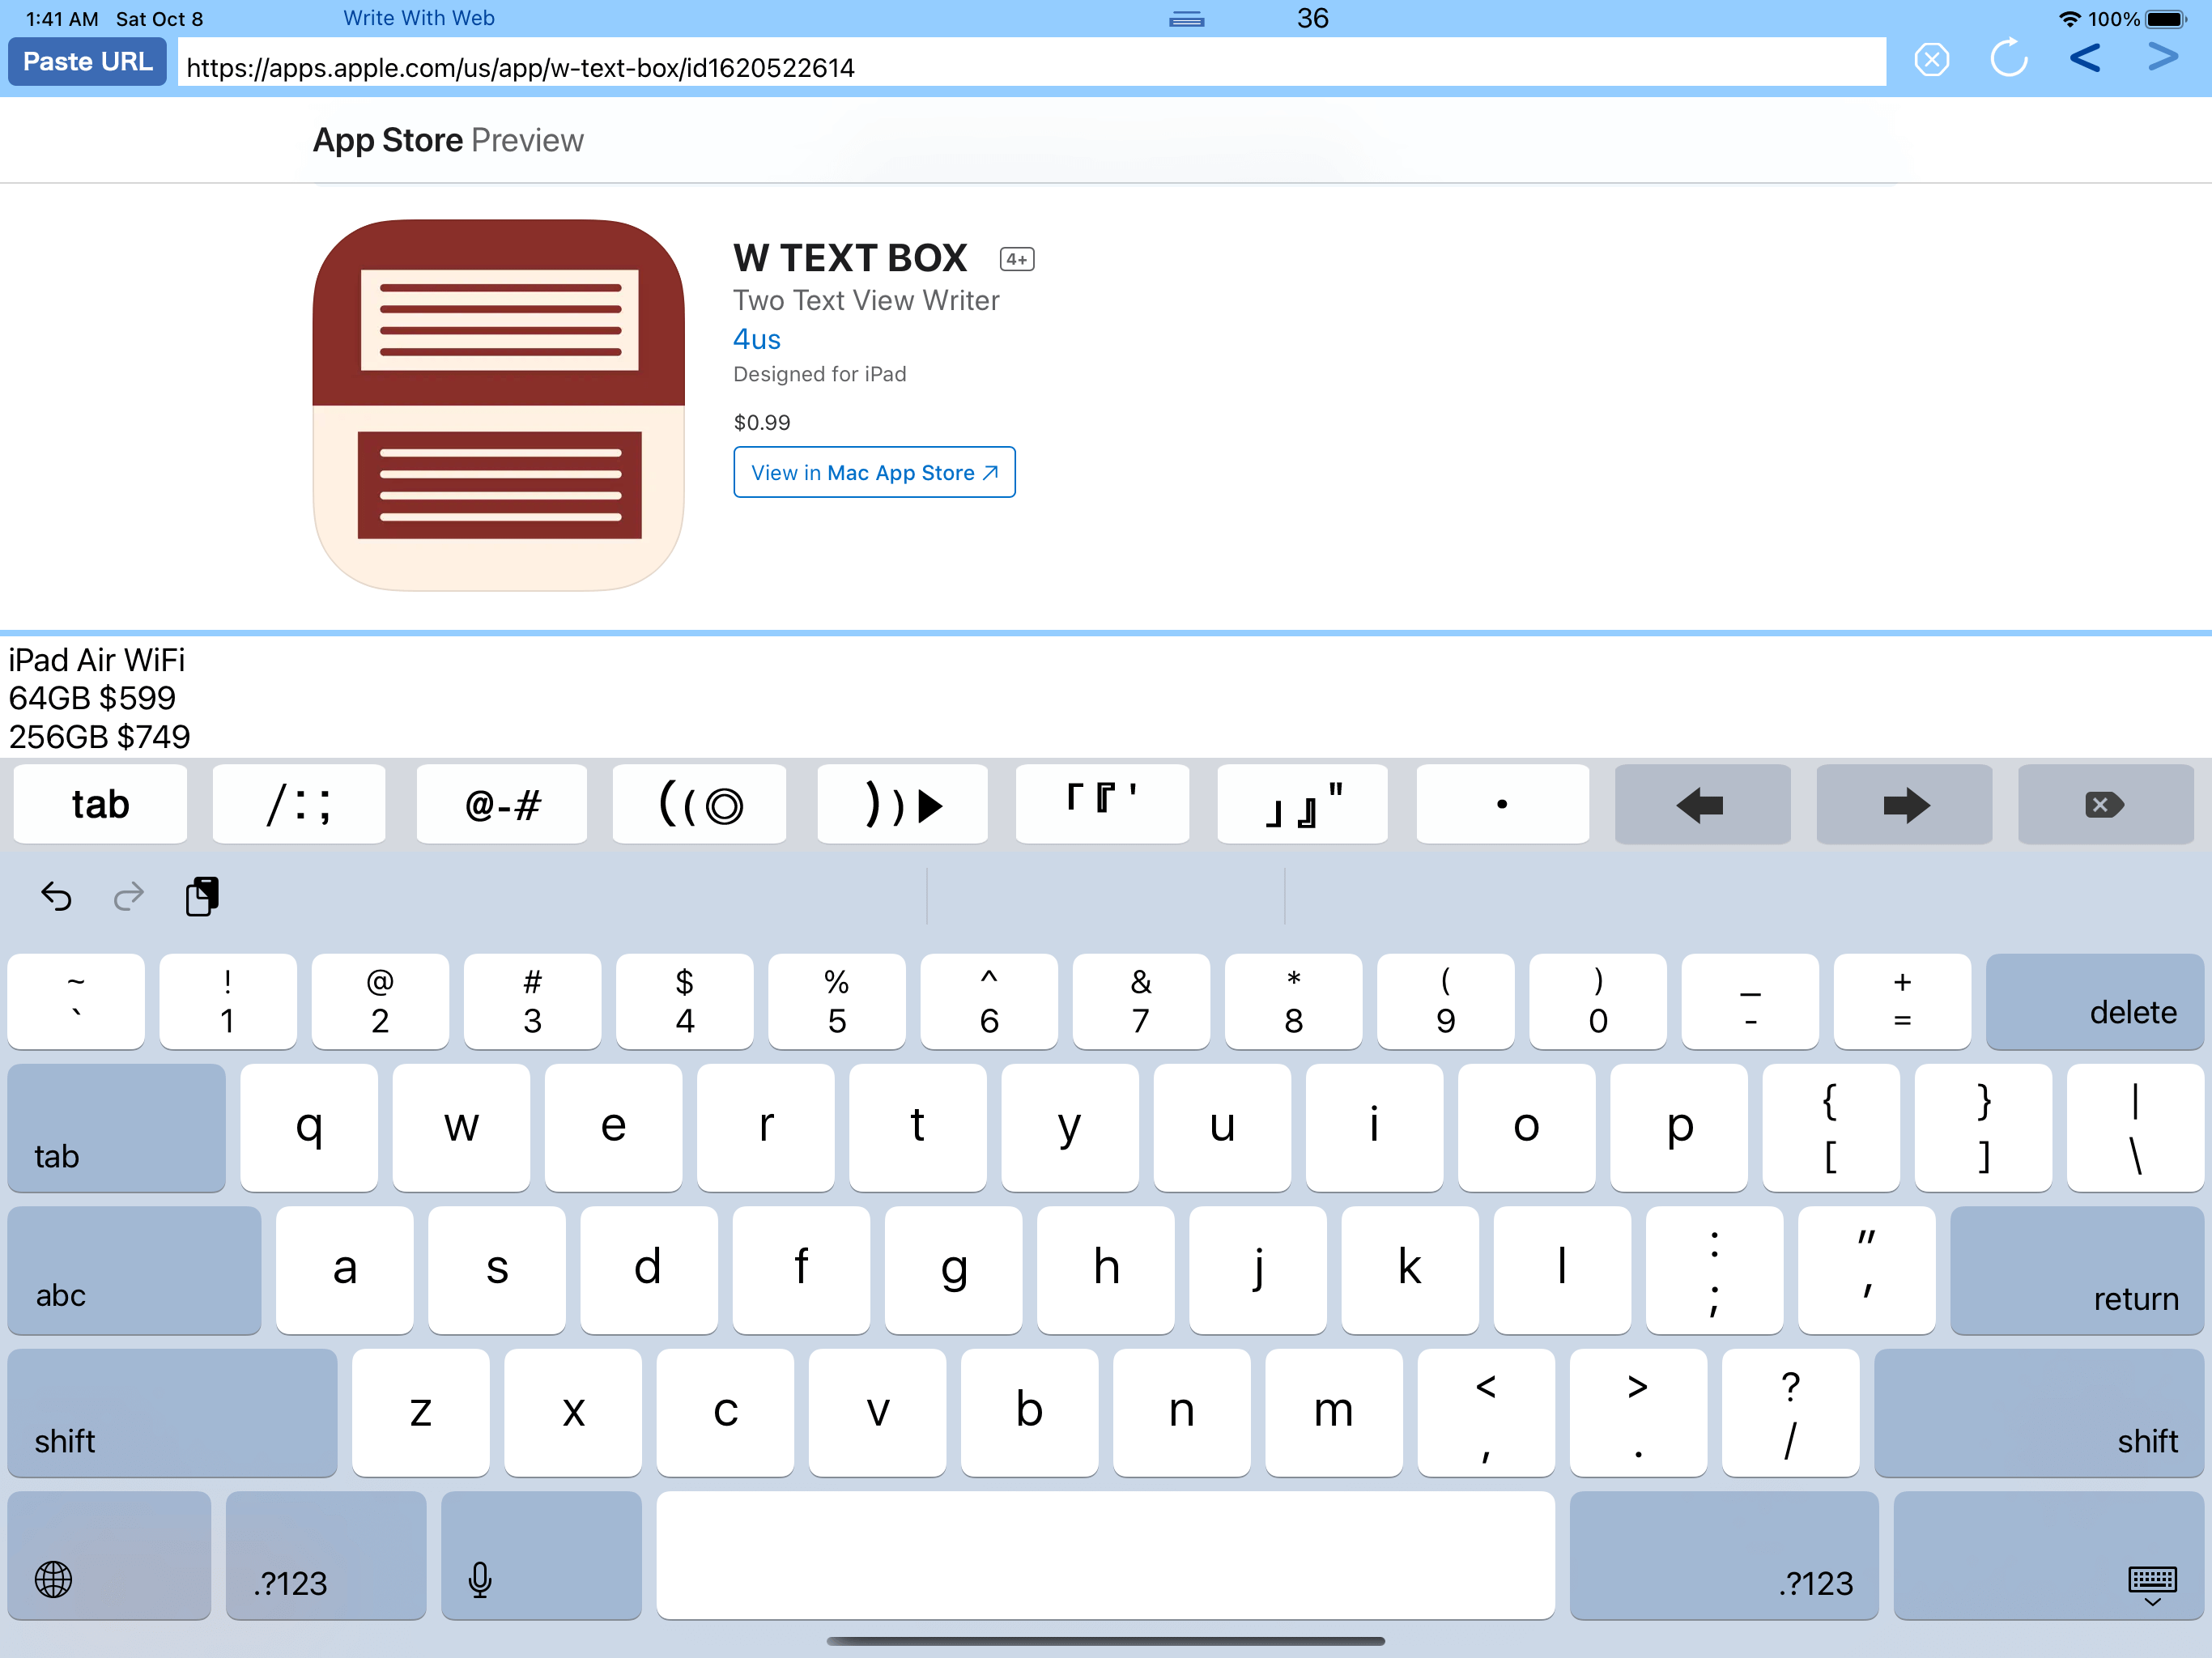This screenshot has height=1658, width=2212.
Task: Tap the bullet dot accessory key
Action: pyautogui.click(x=1502, y=804)
